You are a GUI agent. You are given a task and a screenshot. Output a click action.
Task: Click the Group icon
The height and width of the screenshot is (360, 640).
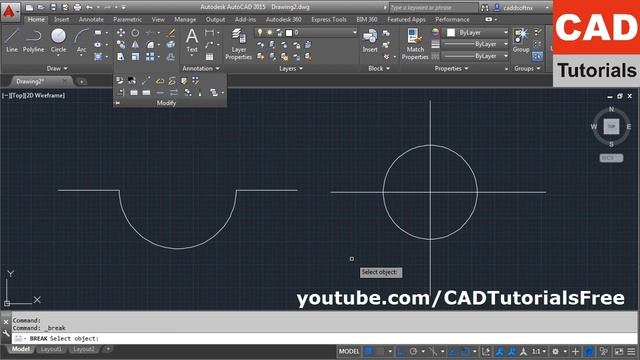point(521,40)
